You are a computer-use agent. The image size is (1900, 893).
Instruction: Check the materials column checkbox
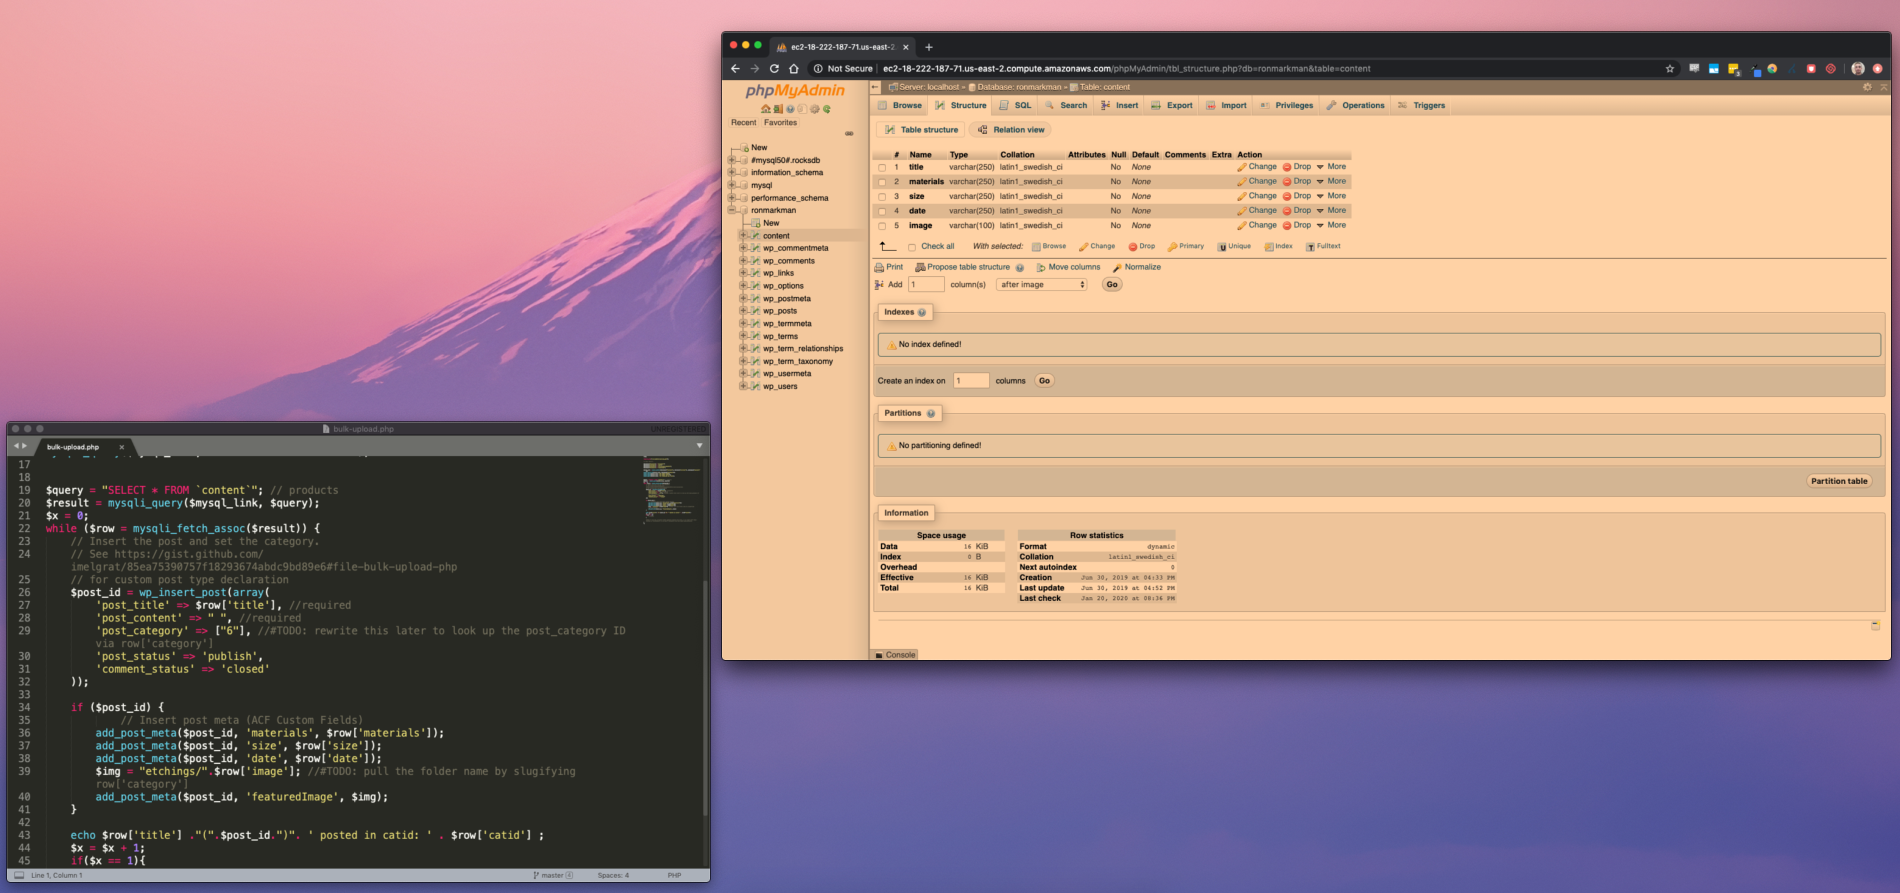point(882,182)
